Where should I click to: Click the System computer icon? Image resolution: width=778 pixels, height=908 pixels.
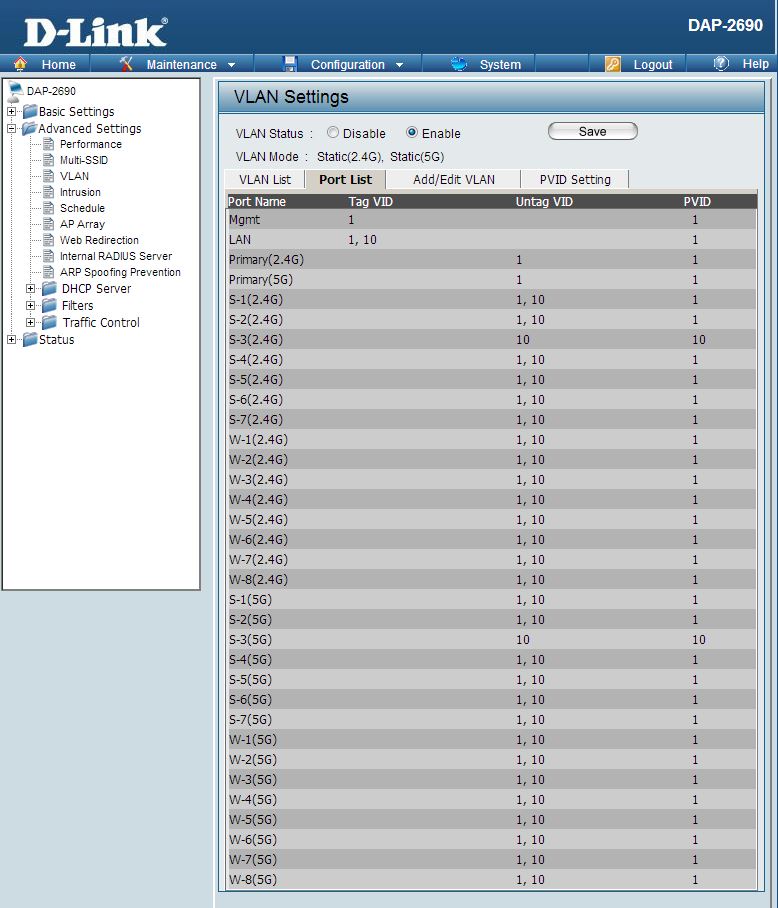(x=460, y=64)
